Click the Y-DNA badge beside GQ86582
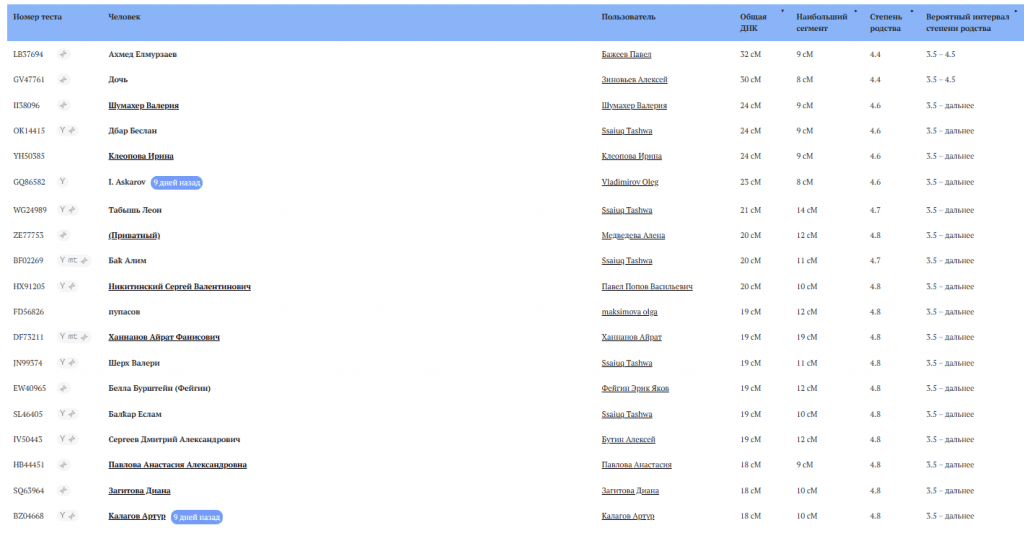 tap(63, 182)
